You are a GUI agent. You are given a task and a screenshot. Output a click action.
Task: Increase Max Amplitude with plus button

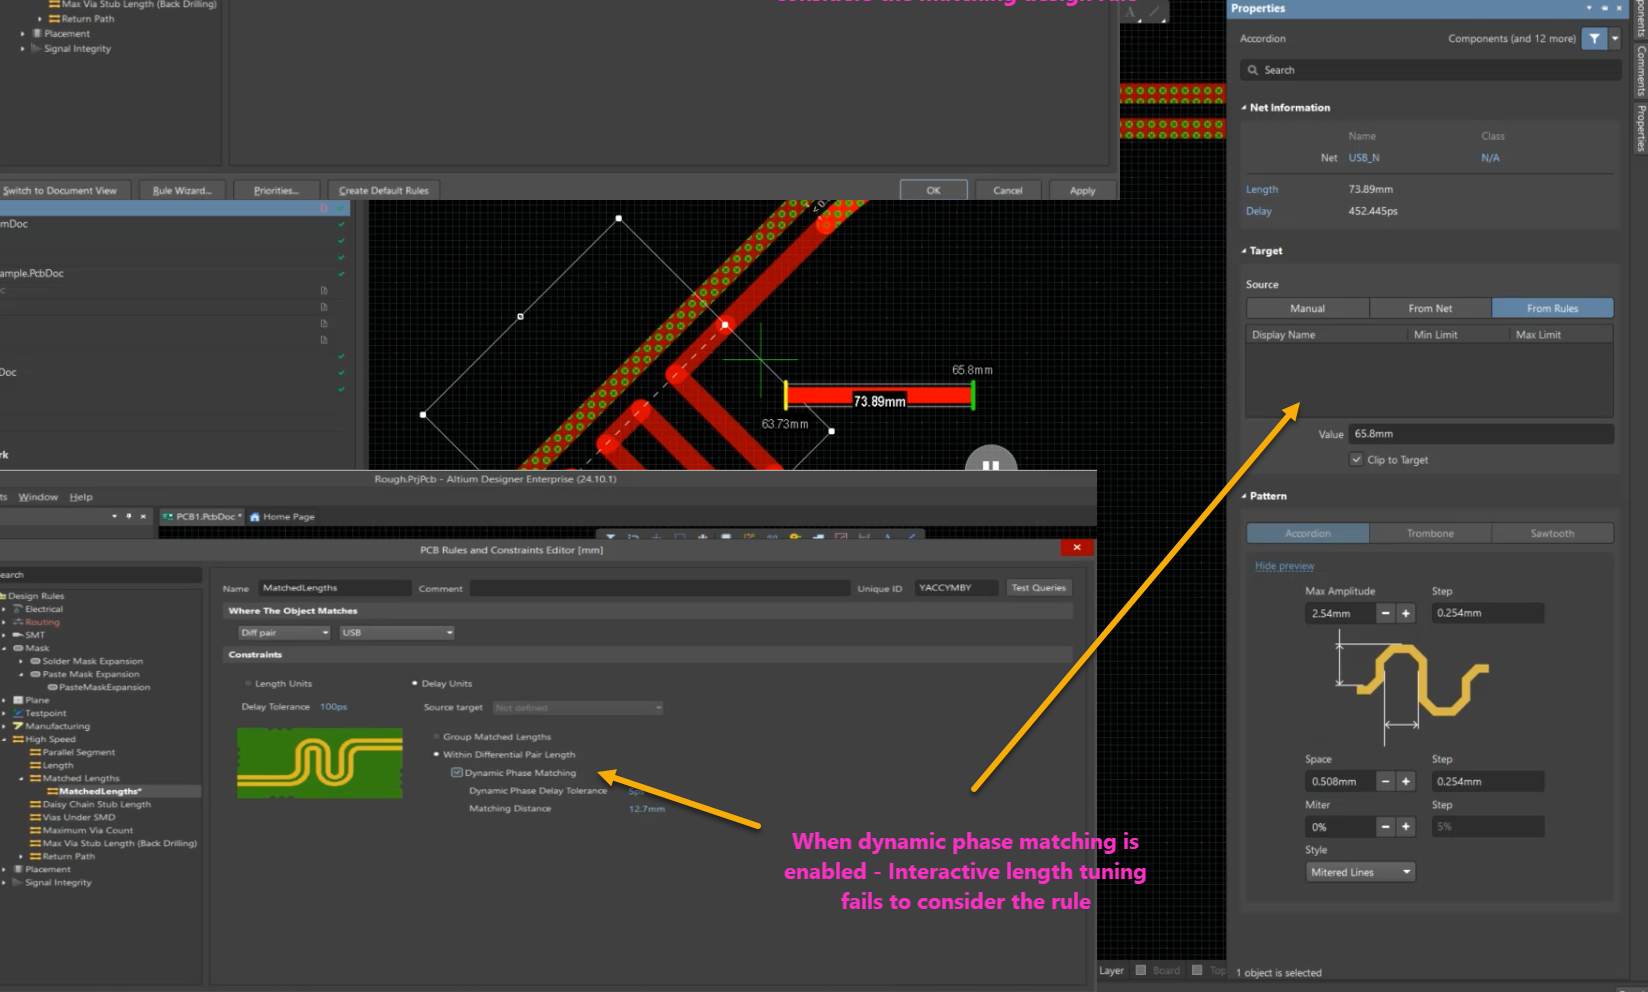(1406, 613)
